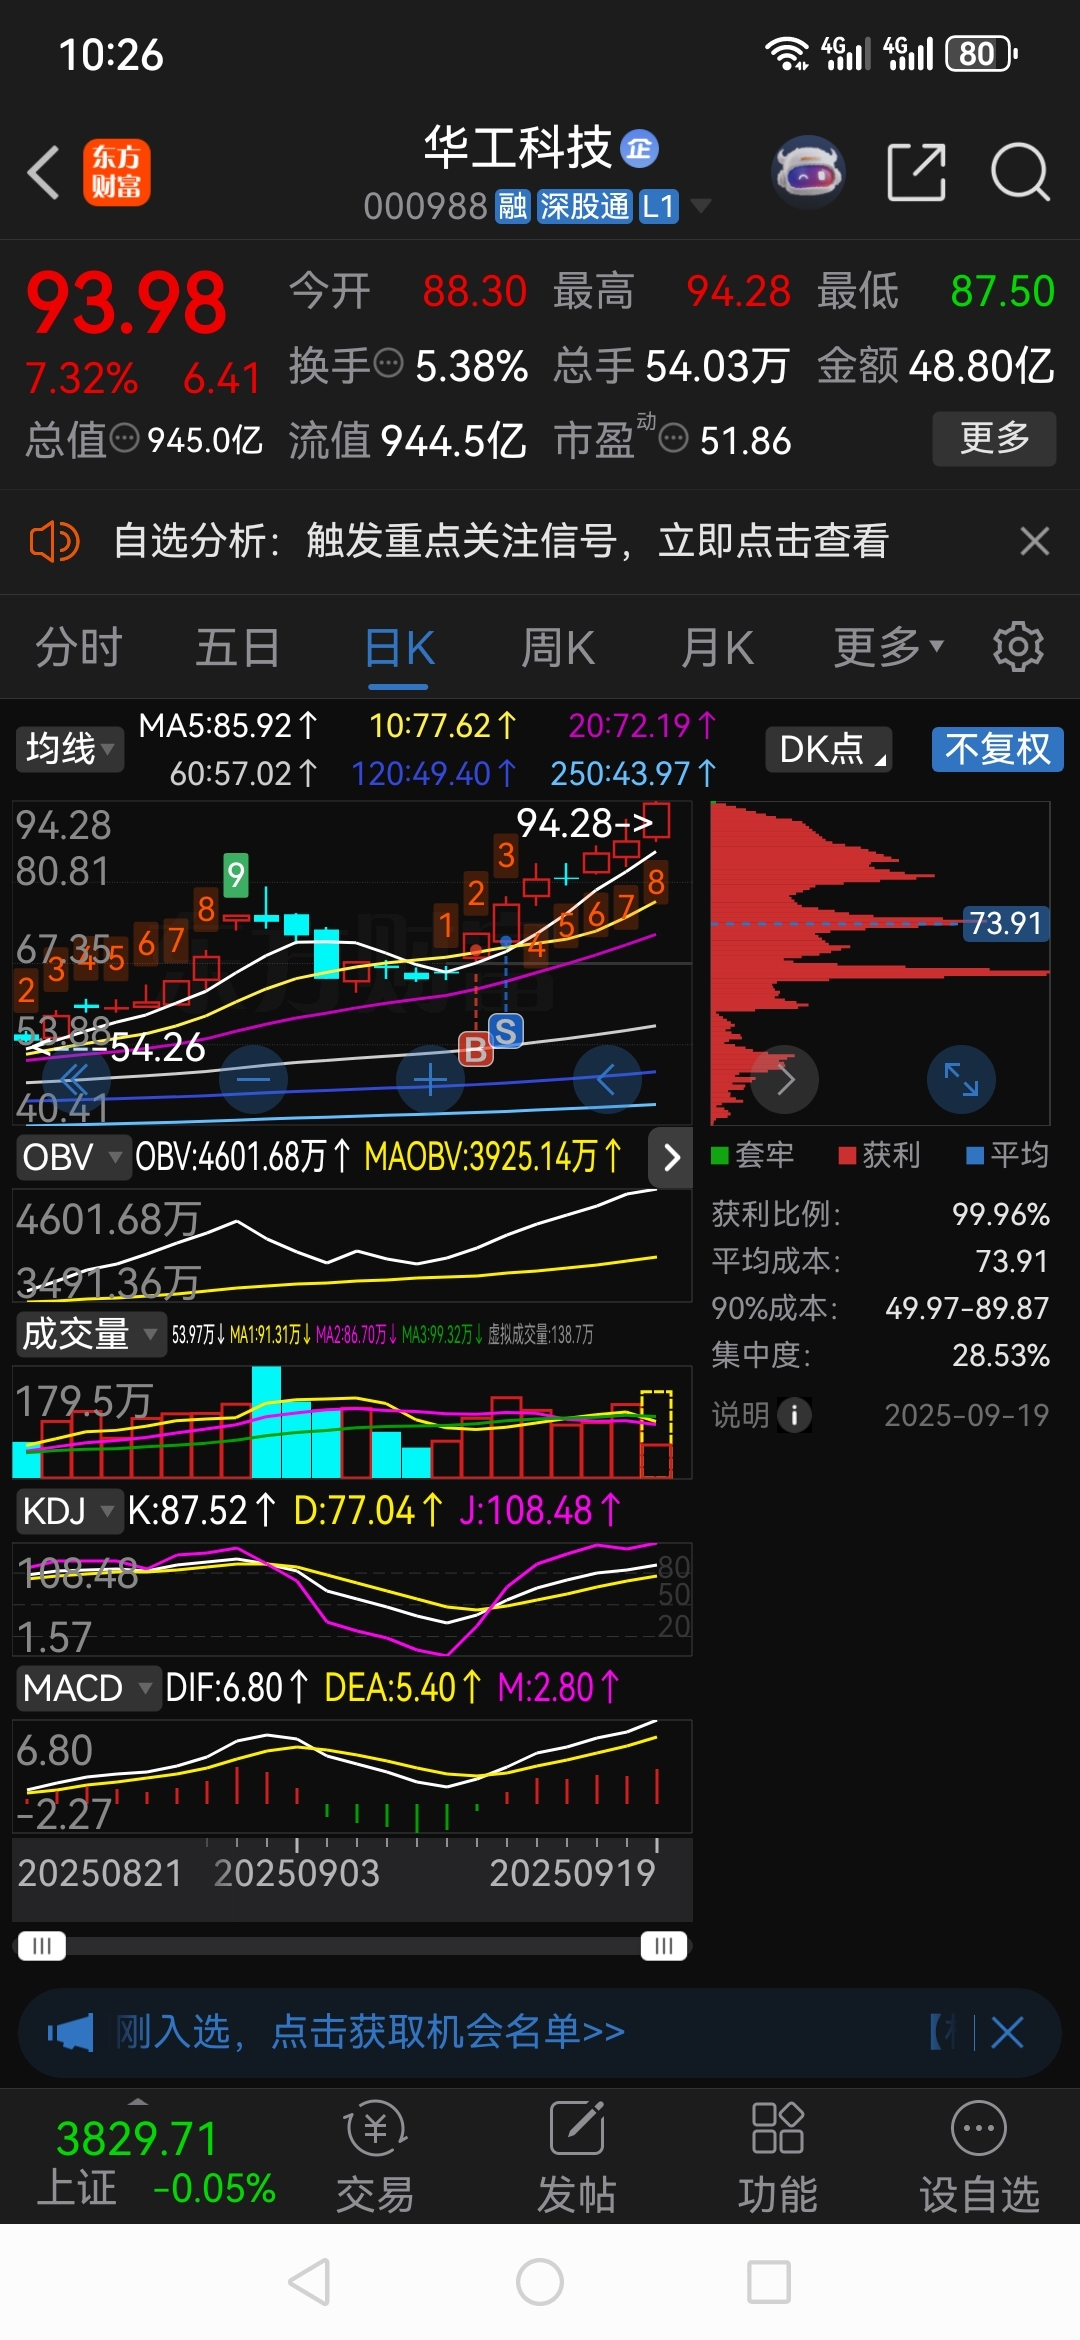
Task: Tap the L1 level tag
Action: pyautogui.click(x=658, y=207)
